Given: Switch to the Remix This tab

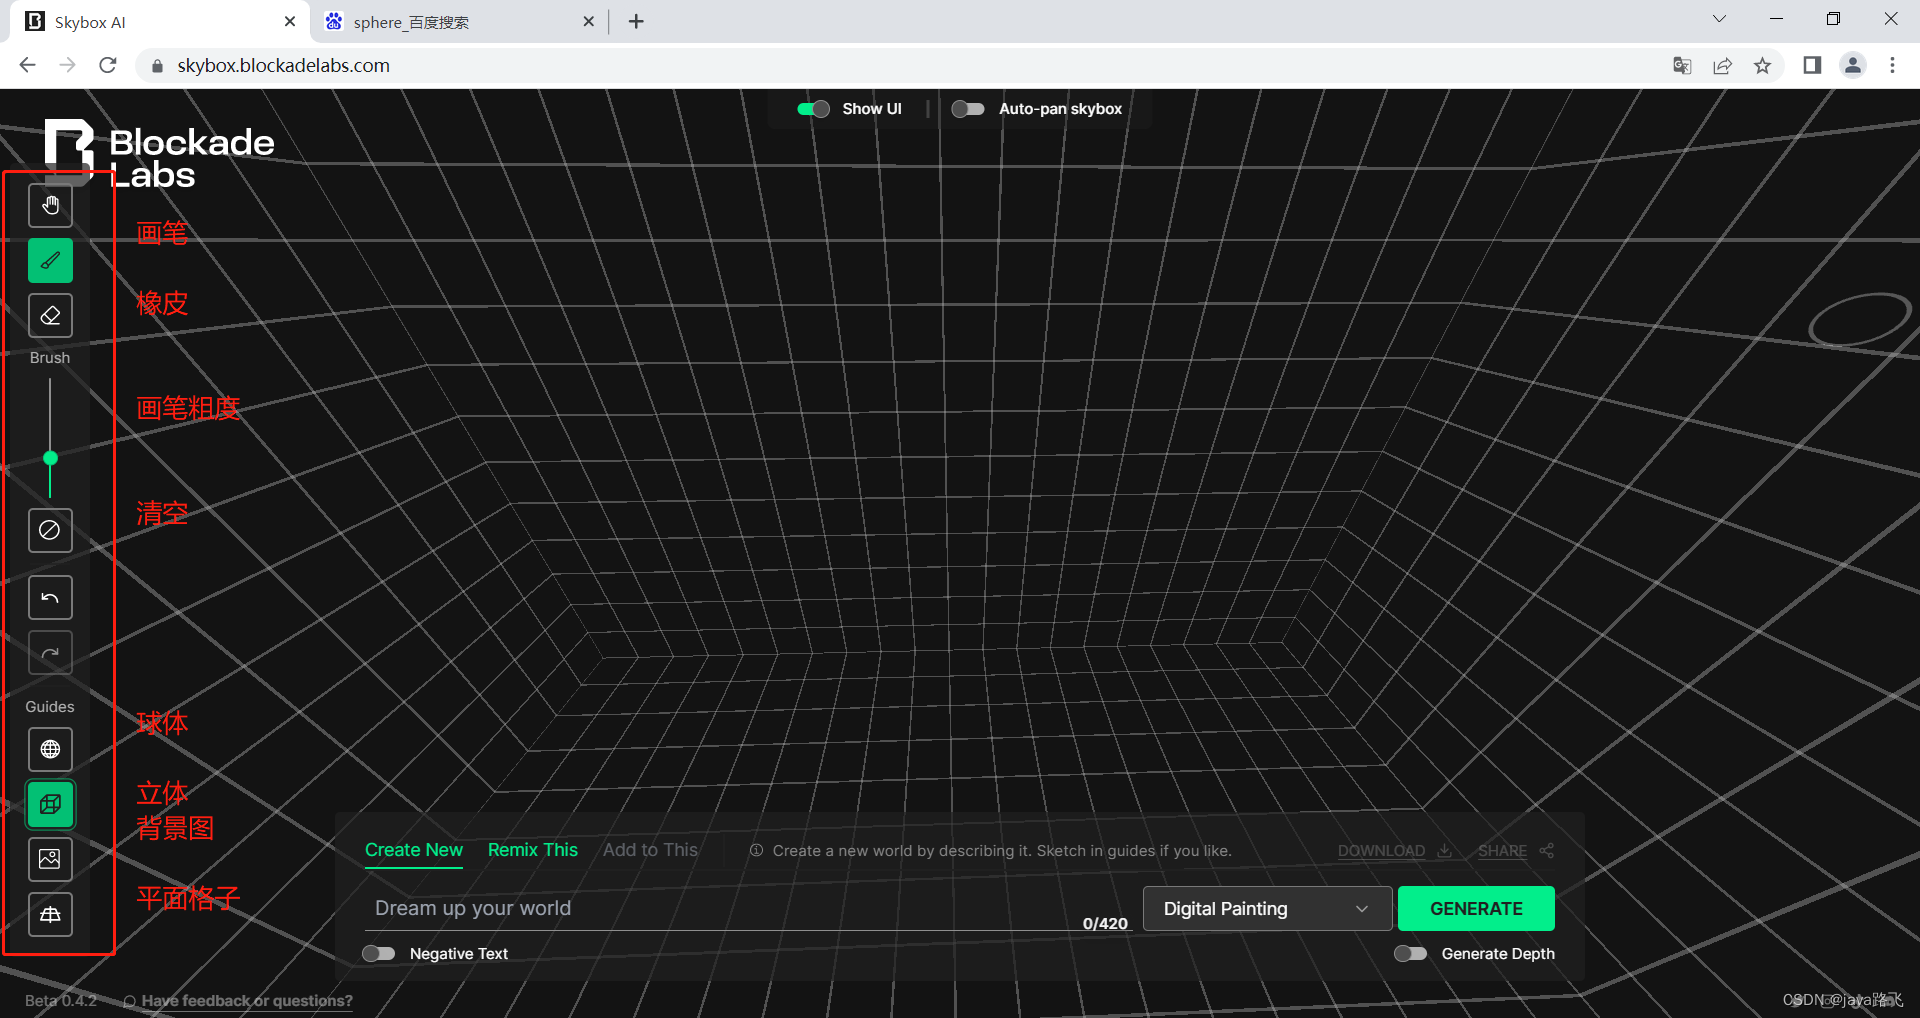Looking at the screenshot, I should tap(533, 850).
